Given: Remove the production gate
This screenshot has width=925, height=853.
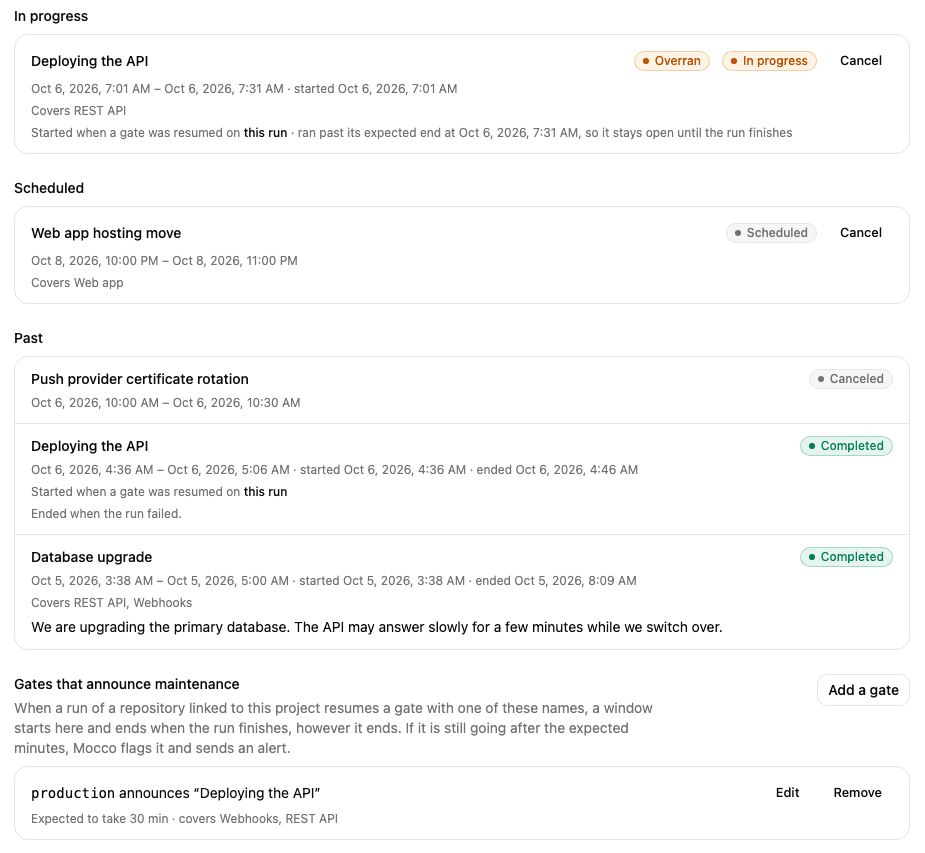Looking at the screenshot, I should [857, 793].
